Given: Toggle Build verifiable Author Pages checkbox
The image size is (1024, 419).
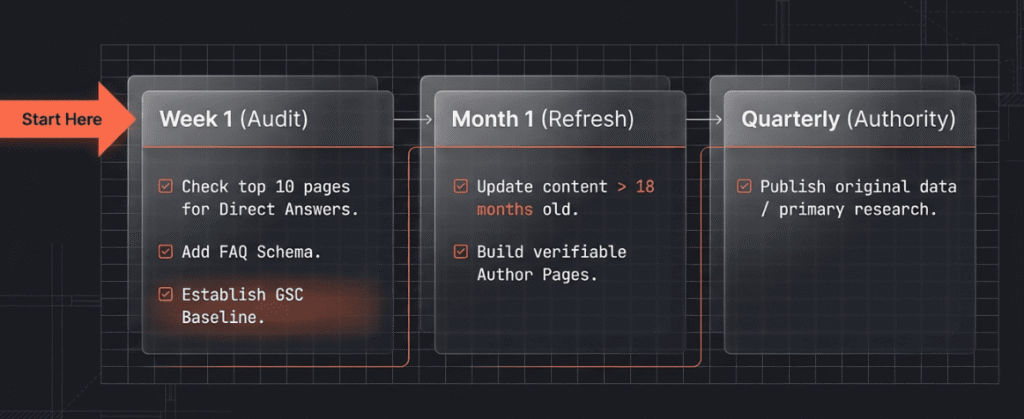Looking at the screenshot, I should tap(460, 252).
